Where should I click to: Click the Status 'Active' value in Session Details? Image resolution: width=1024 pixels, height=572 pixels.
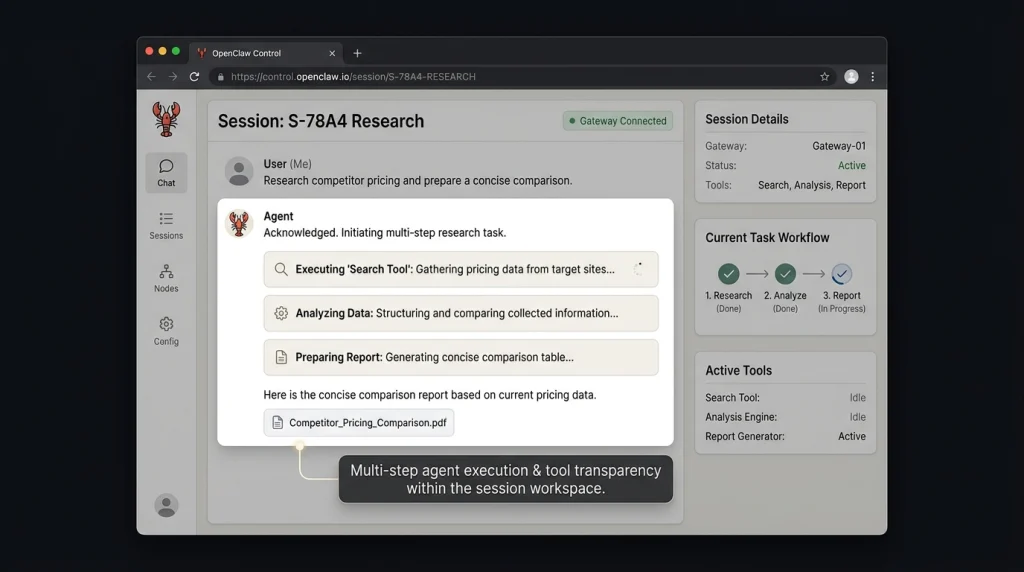tap(852, 166)
